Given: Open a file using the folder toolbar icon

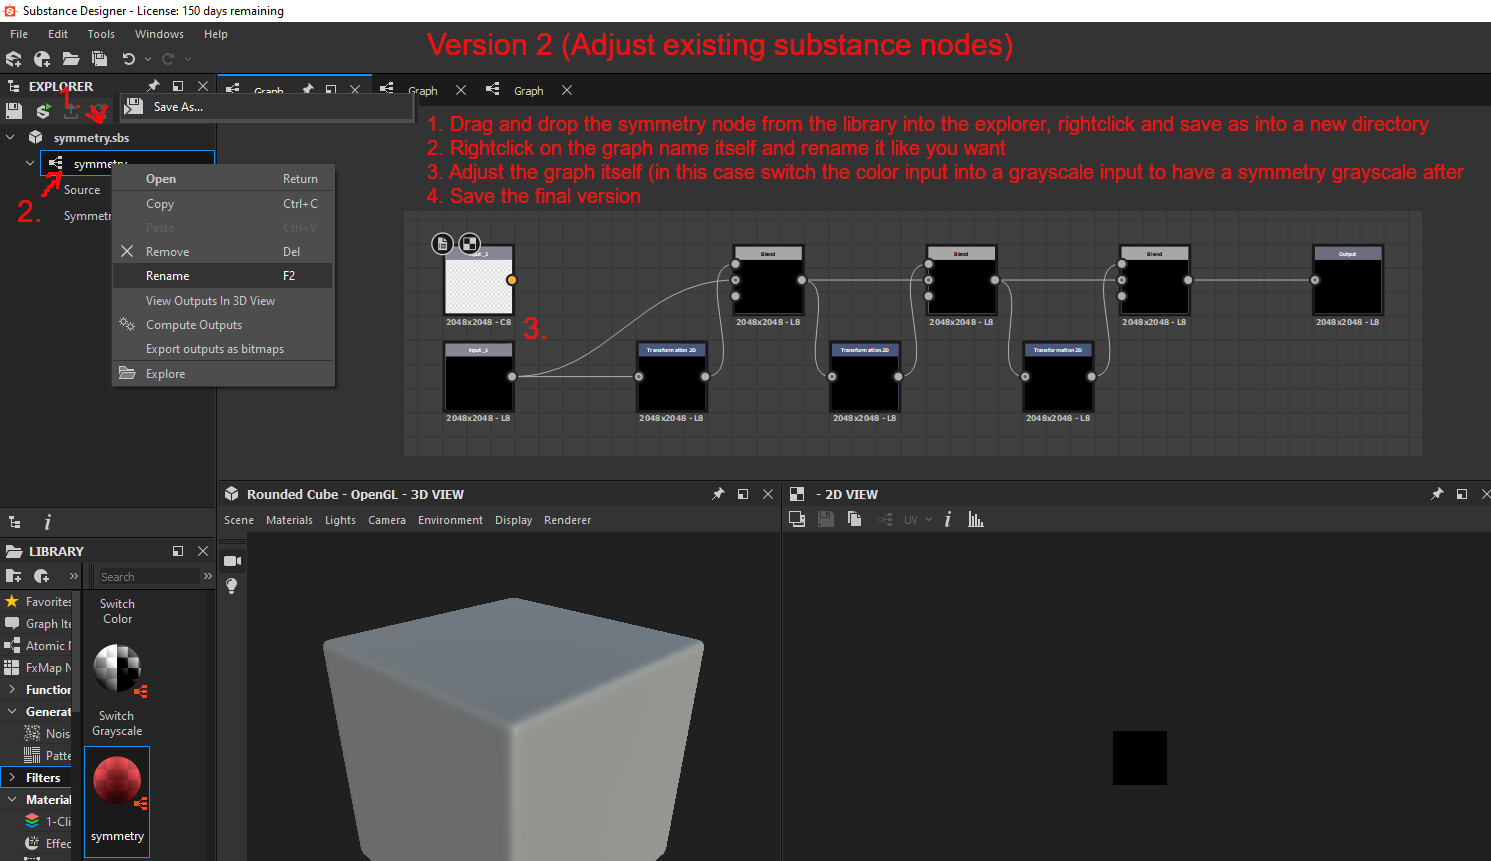Looking at the screenshot, I should 72,59.
